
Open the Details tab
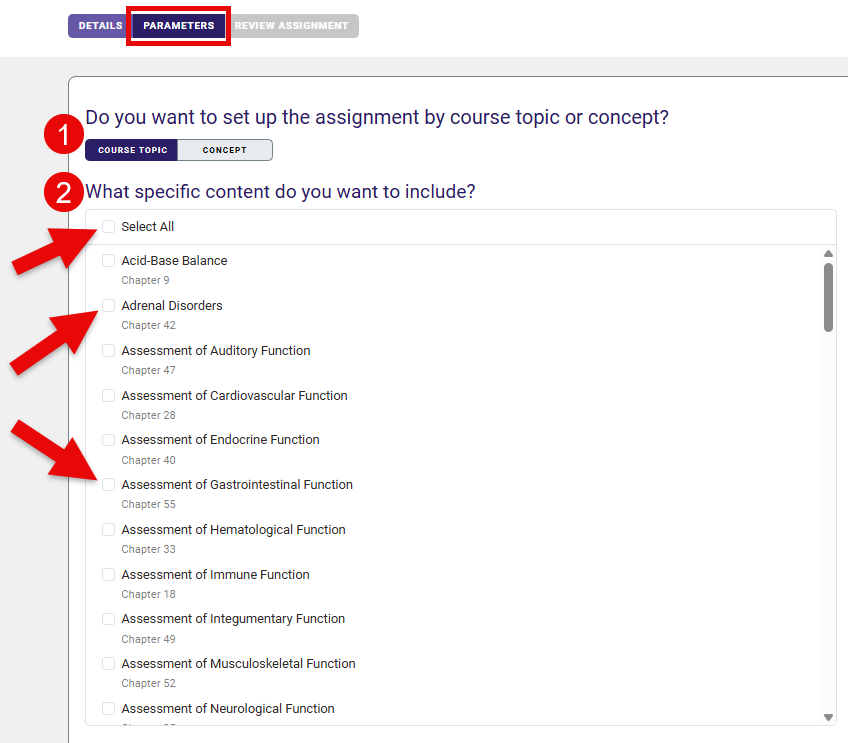tap(100, 26)
